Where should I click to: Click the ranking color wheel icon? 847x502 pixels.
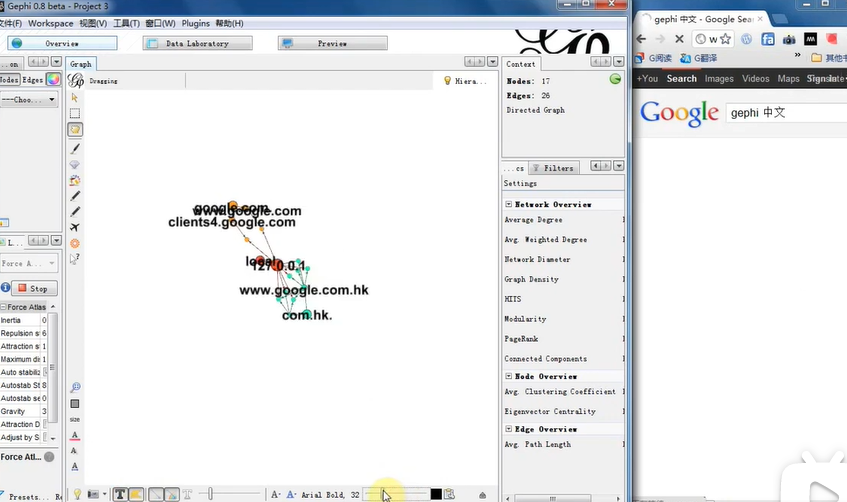[53, 79]
